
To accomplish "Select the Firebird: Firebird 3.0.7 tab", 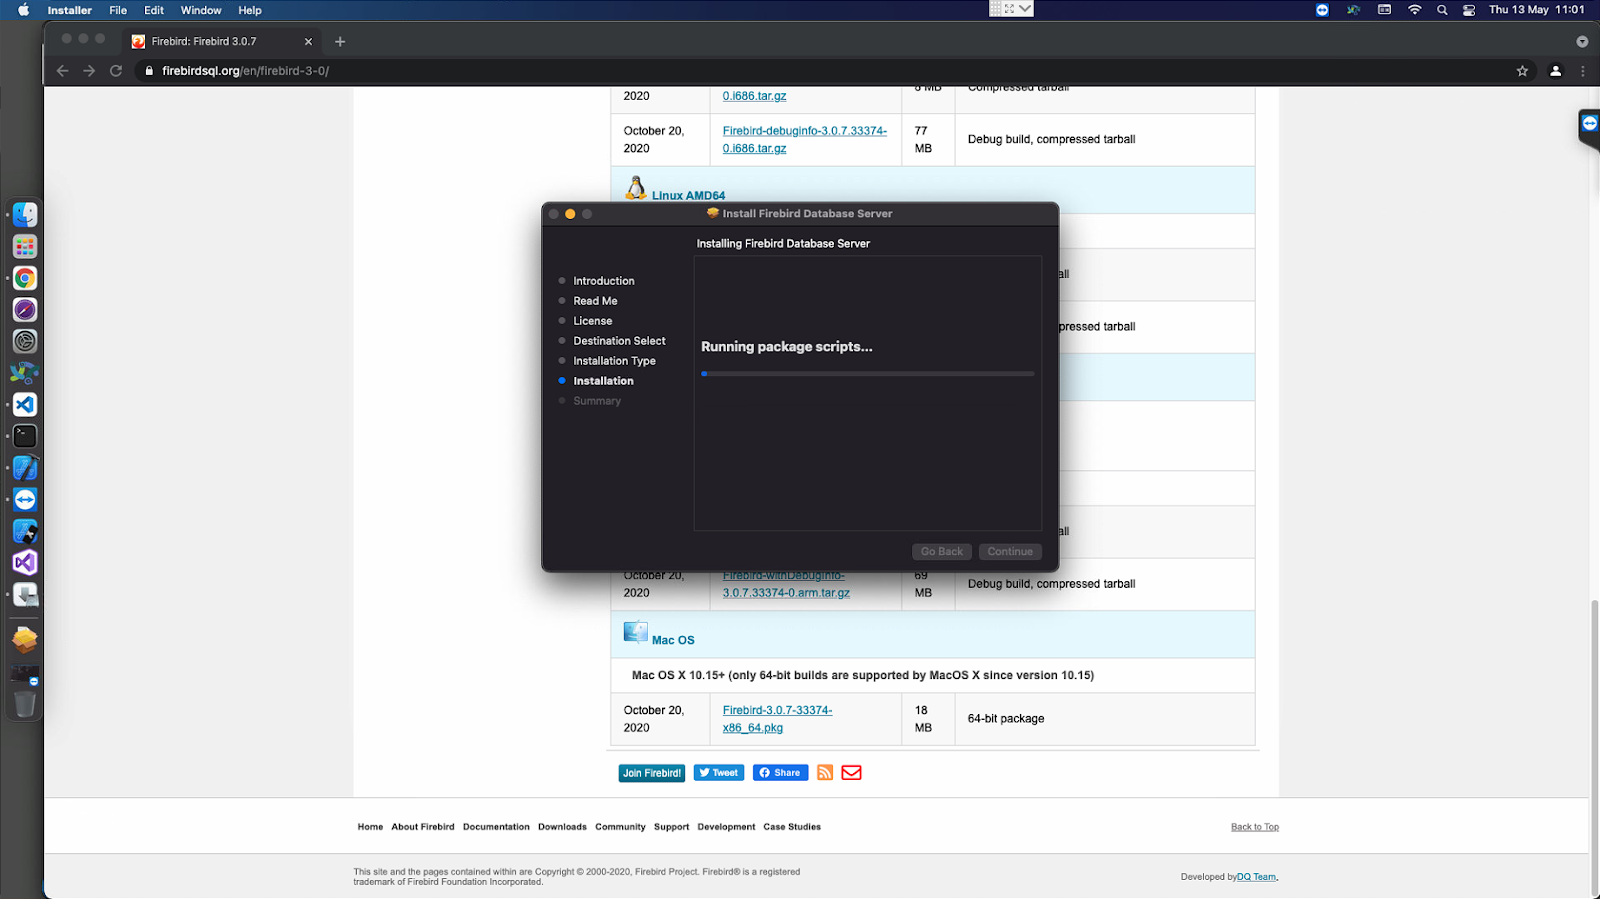I will [x=222, y=42].
